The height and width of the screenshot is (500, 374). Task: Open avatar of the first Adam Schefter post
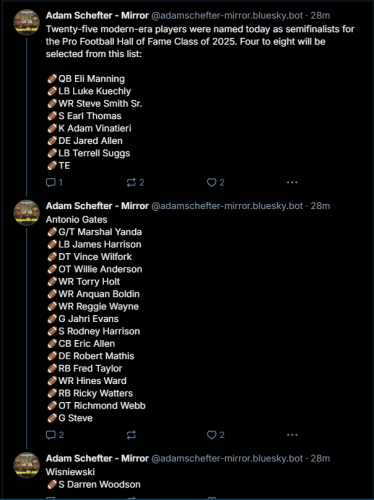(27, 22)
